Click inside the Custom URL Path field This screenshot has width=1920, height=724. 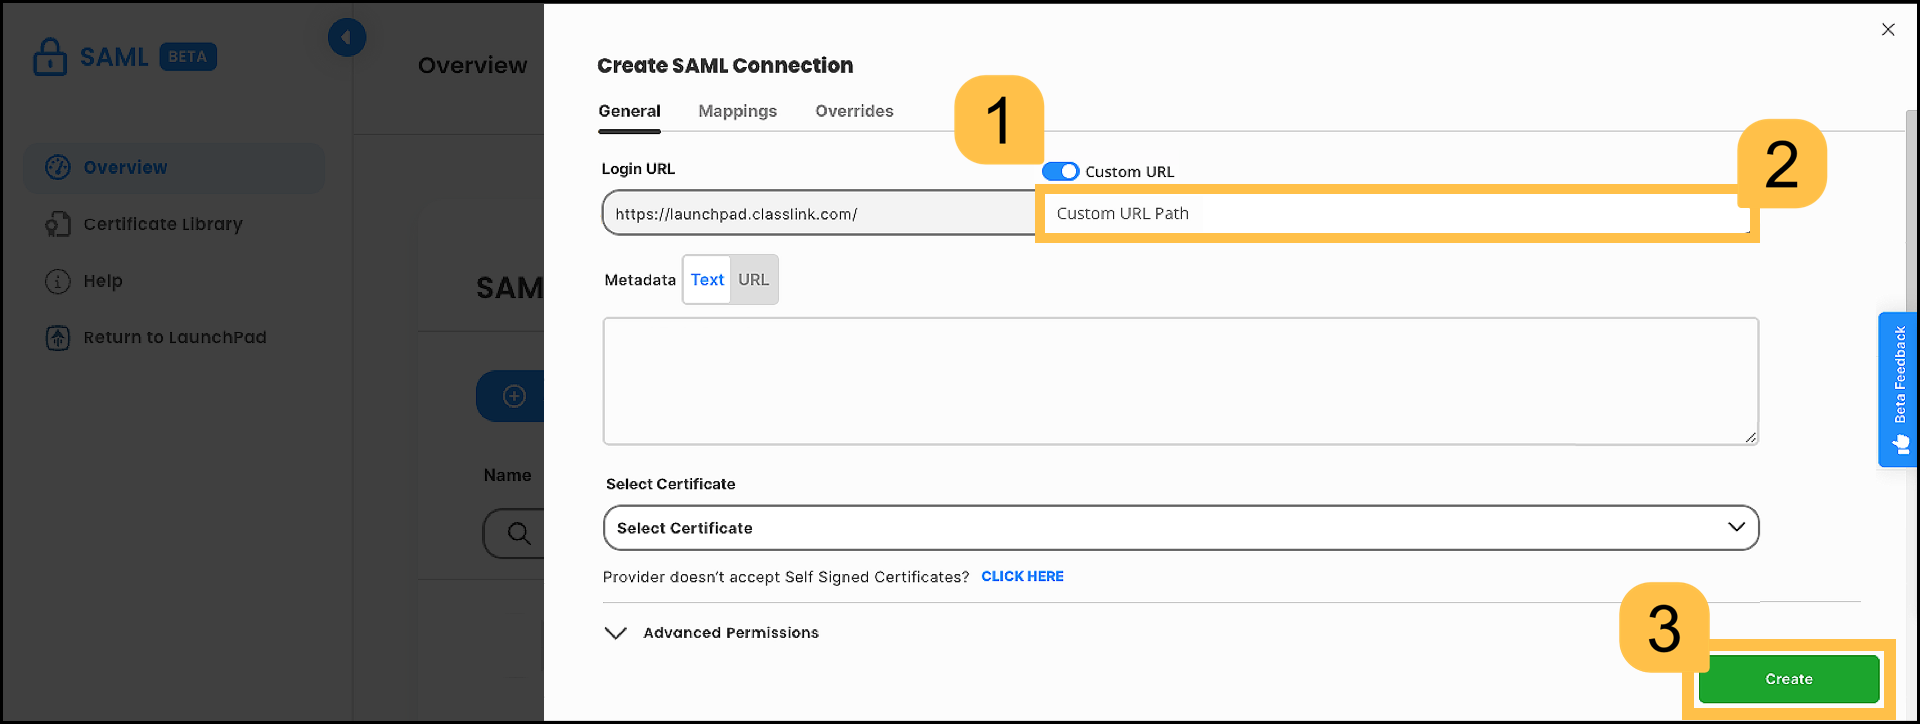click(x=1300, y=213)
